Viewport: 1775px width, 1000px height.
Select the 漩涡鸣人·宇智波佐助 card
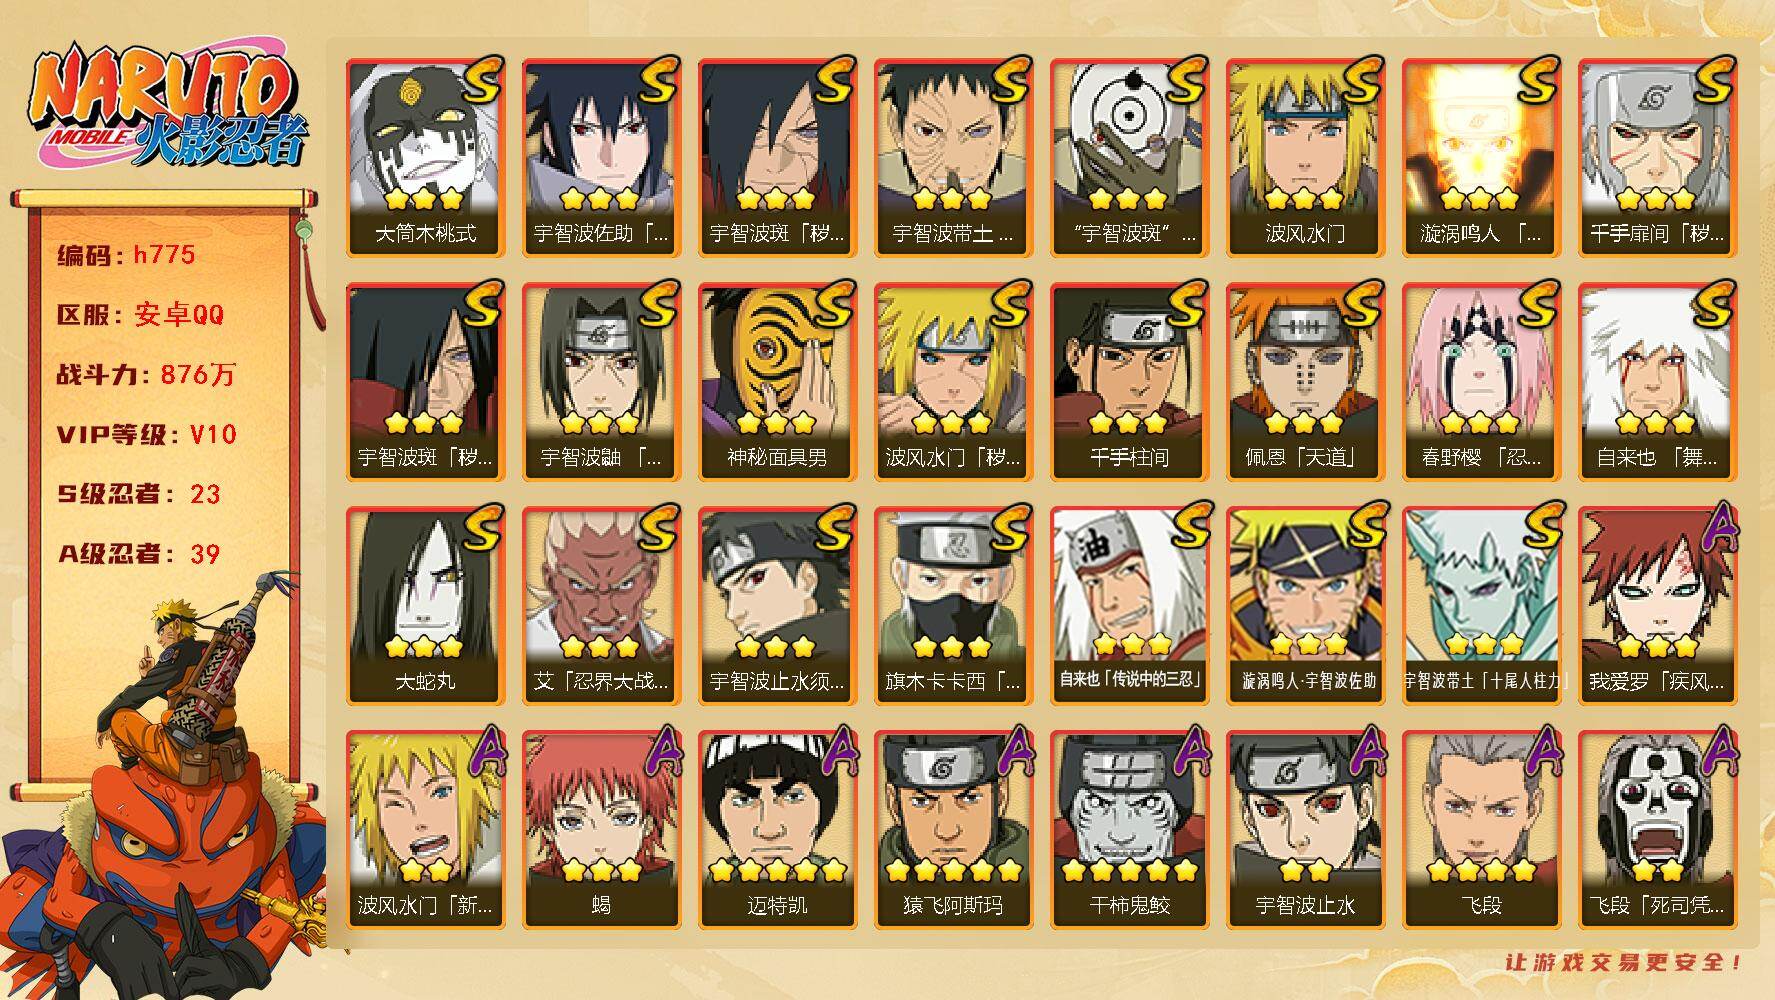[1305, 606]
